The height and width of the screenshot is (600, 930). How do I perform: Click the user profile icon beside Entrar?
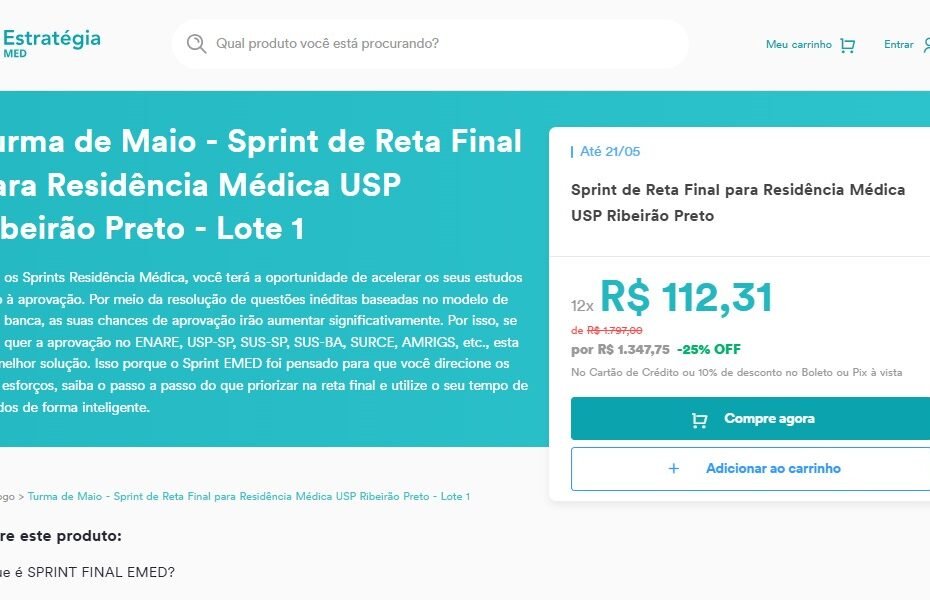pyautogui.click(x=926, y=45)
